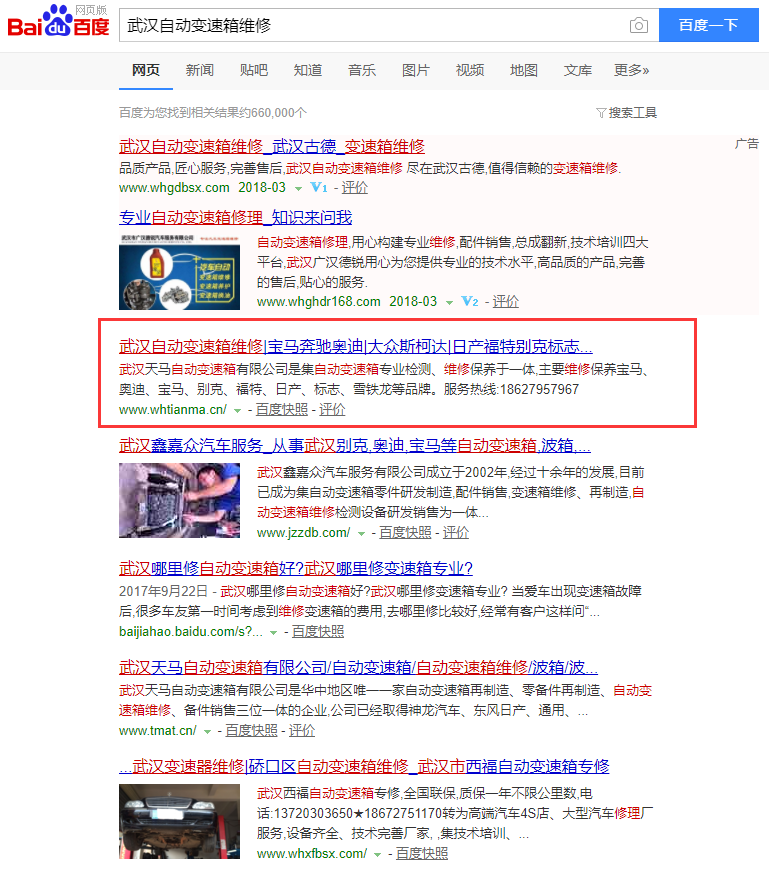The image size is (769, 874).
Task: Open the 武汉哪里修自动变速箱好 result link
Action: pos(295,568)
